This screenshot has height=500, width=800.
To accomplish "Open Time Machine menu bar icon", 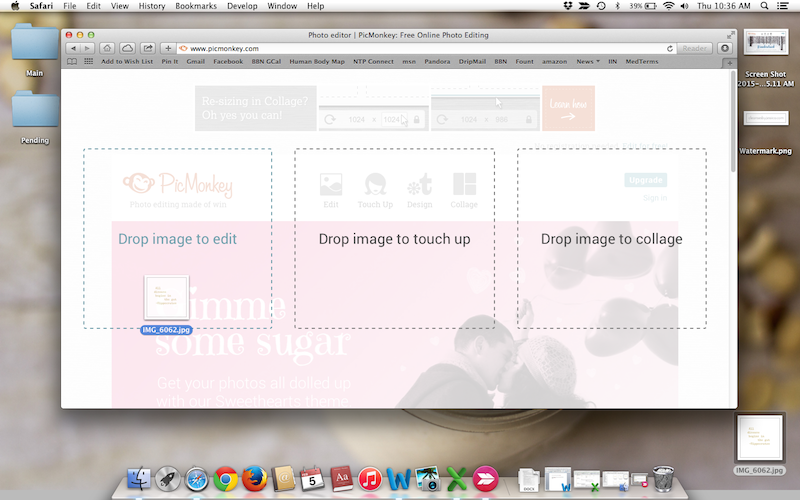I will (601, 6).
